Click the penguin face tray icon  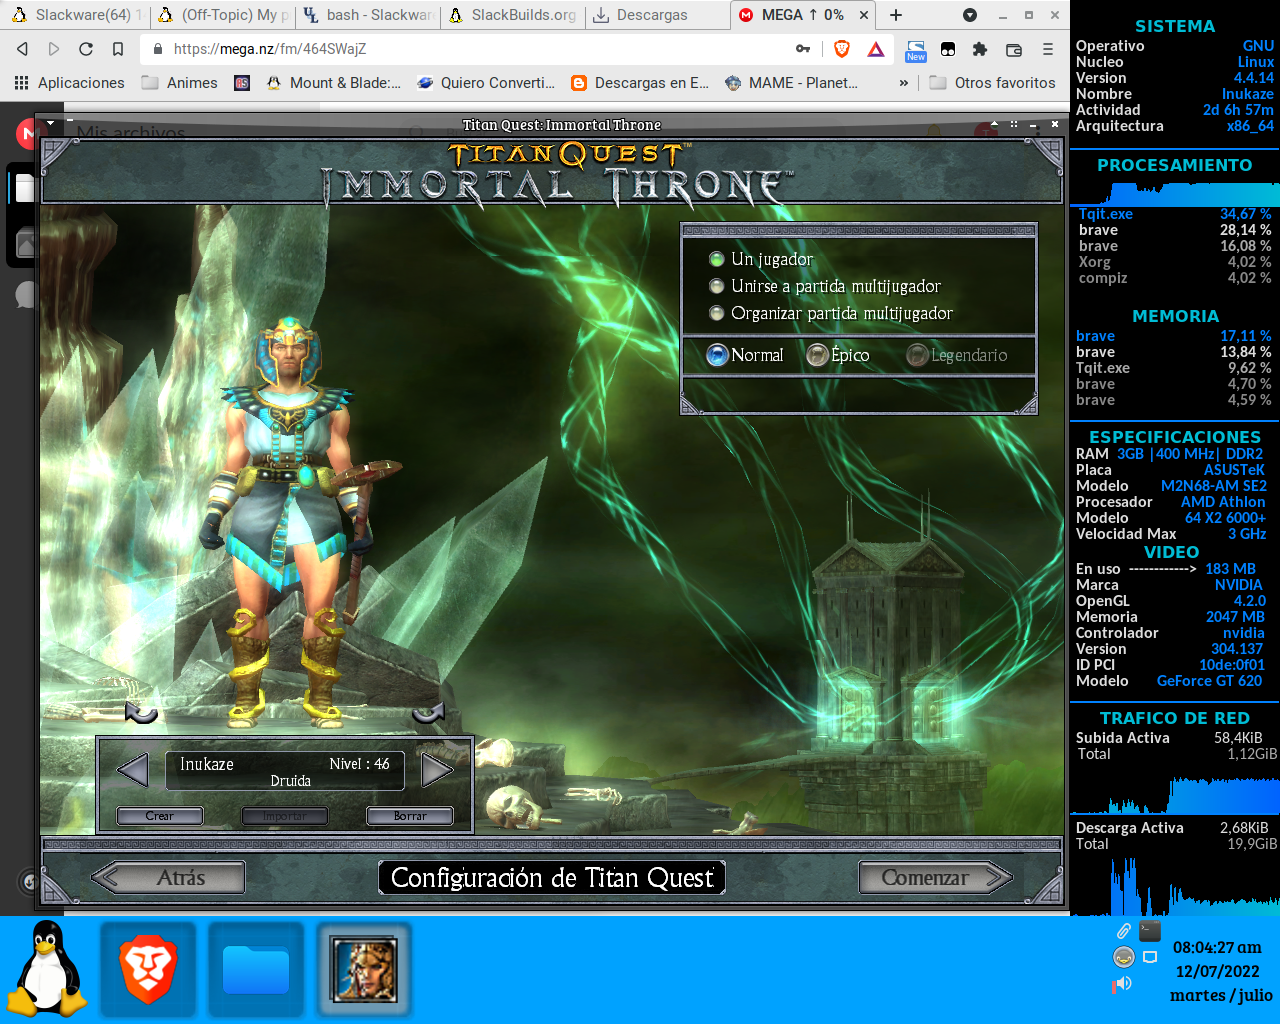click(x=1124, y=958)
